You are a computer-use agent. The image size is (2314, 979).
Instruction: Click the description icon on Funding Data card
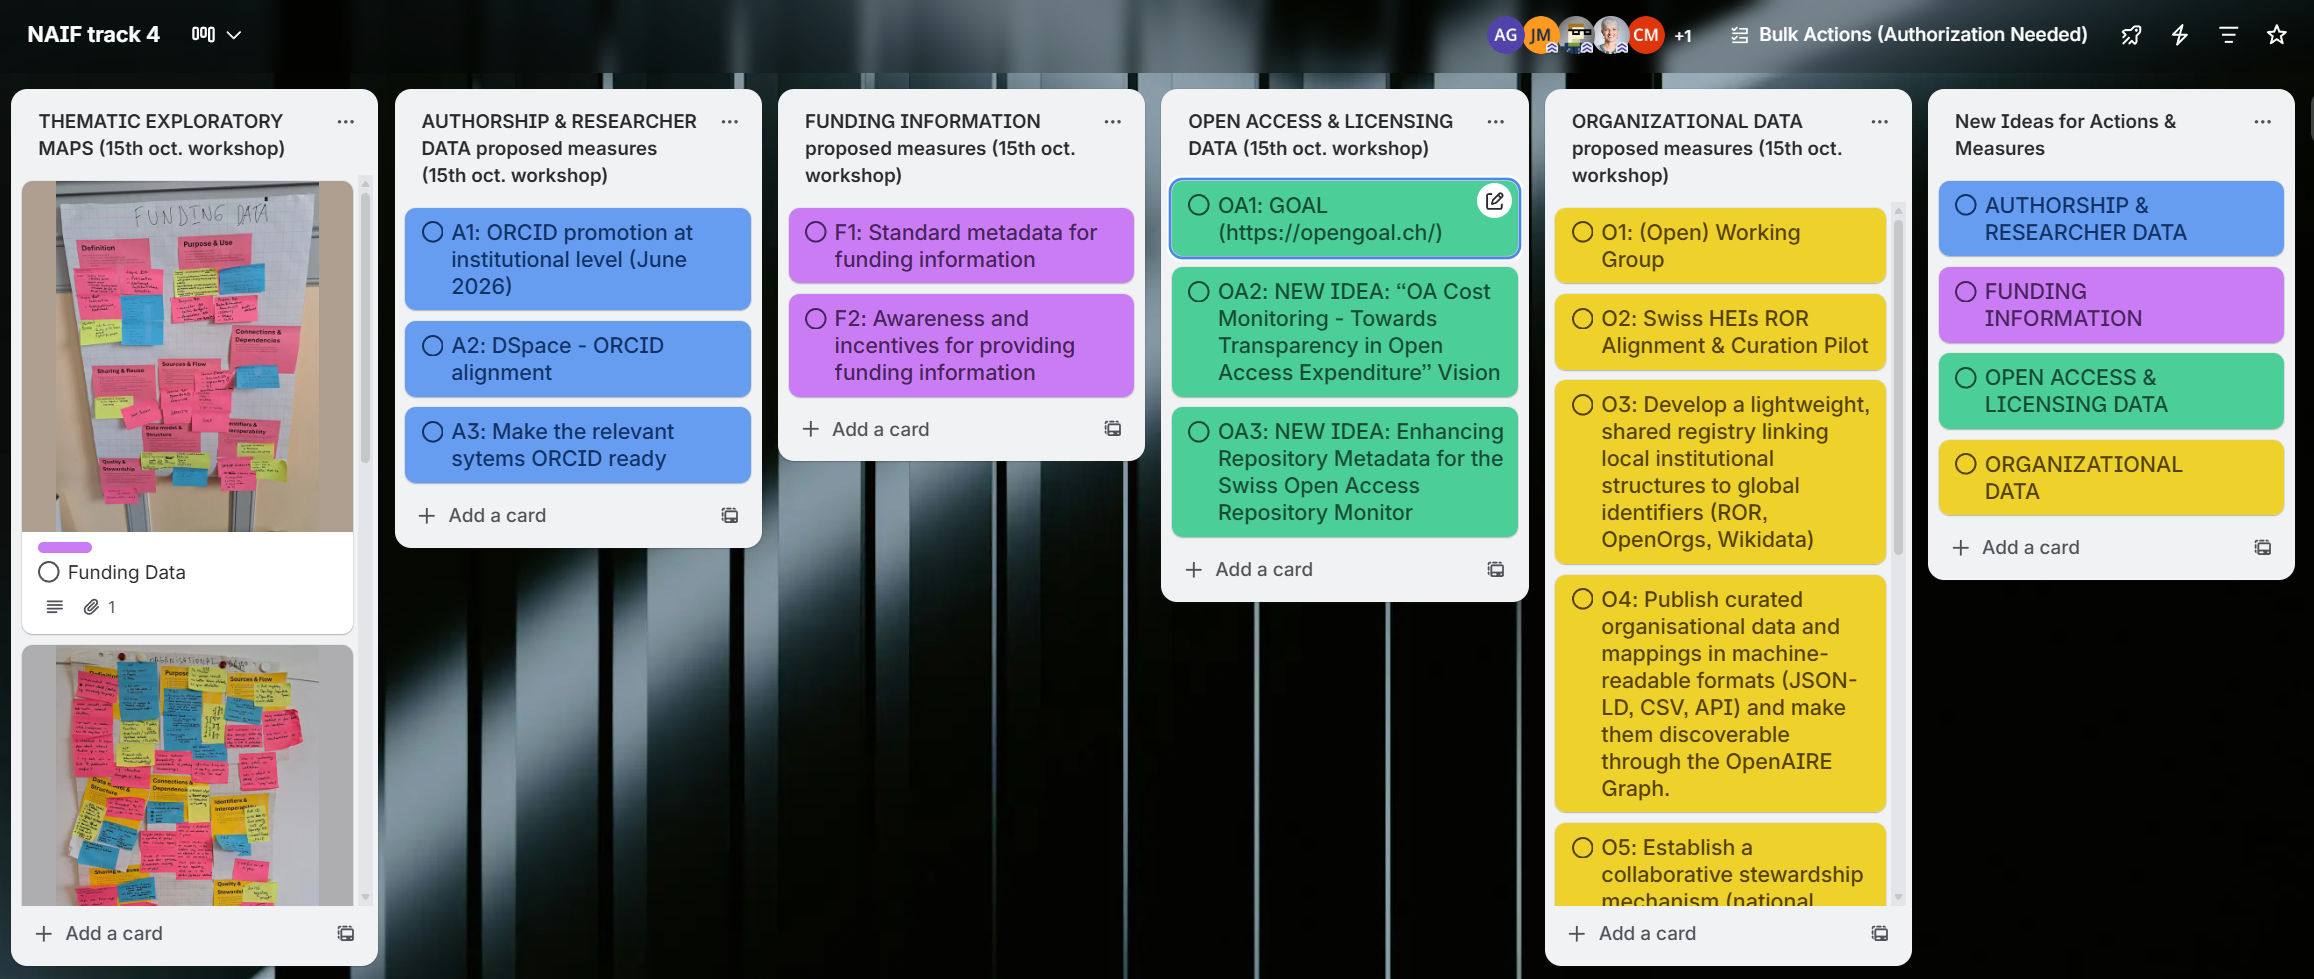point(54,606)
